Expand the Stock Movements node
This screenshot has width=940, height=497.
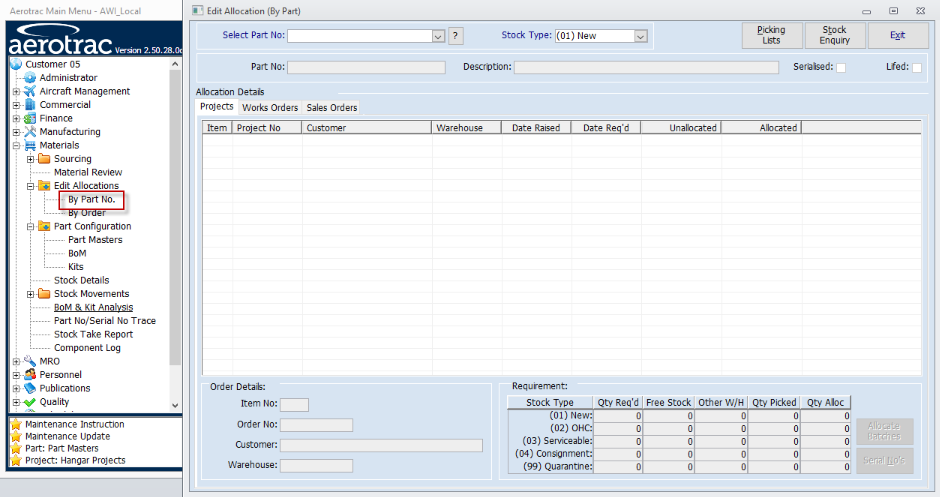(31, 294)
